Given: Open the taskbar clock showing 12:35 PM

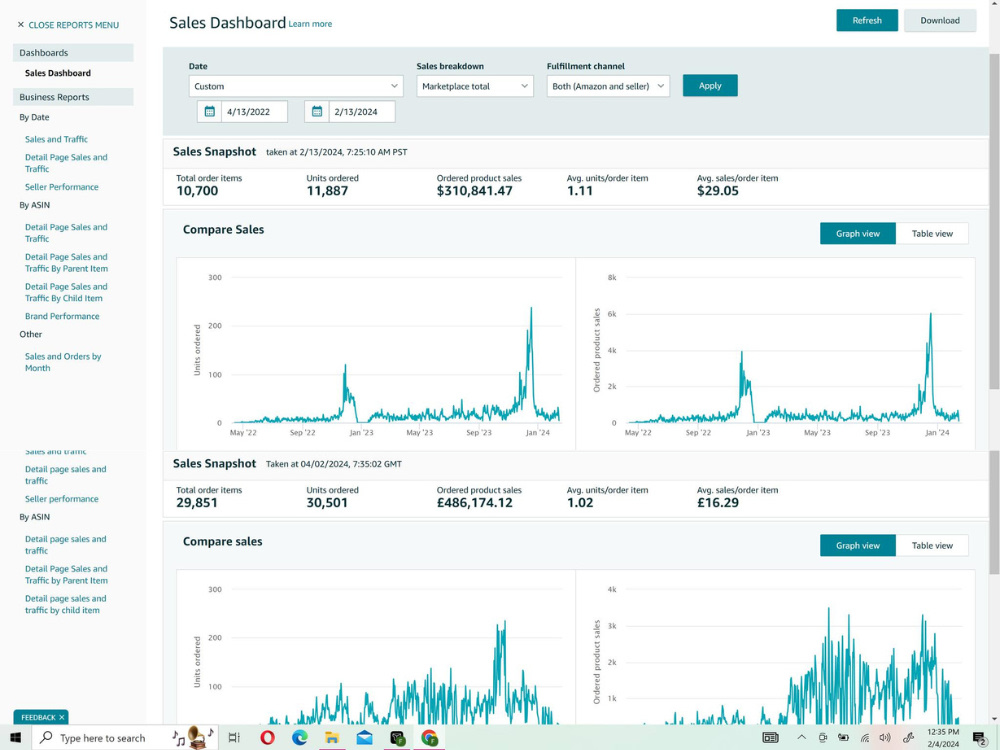Looking at the screenshot, I should [x=943, y=738].
